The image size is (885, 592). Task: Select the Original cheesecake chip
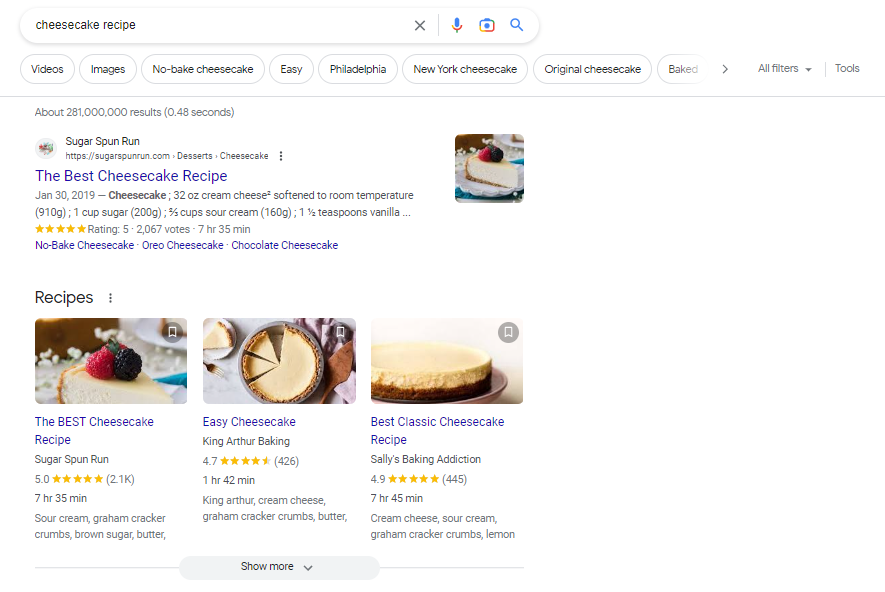click(593, 69)
